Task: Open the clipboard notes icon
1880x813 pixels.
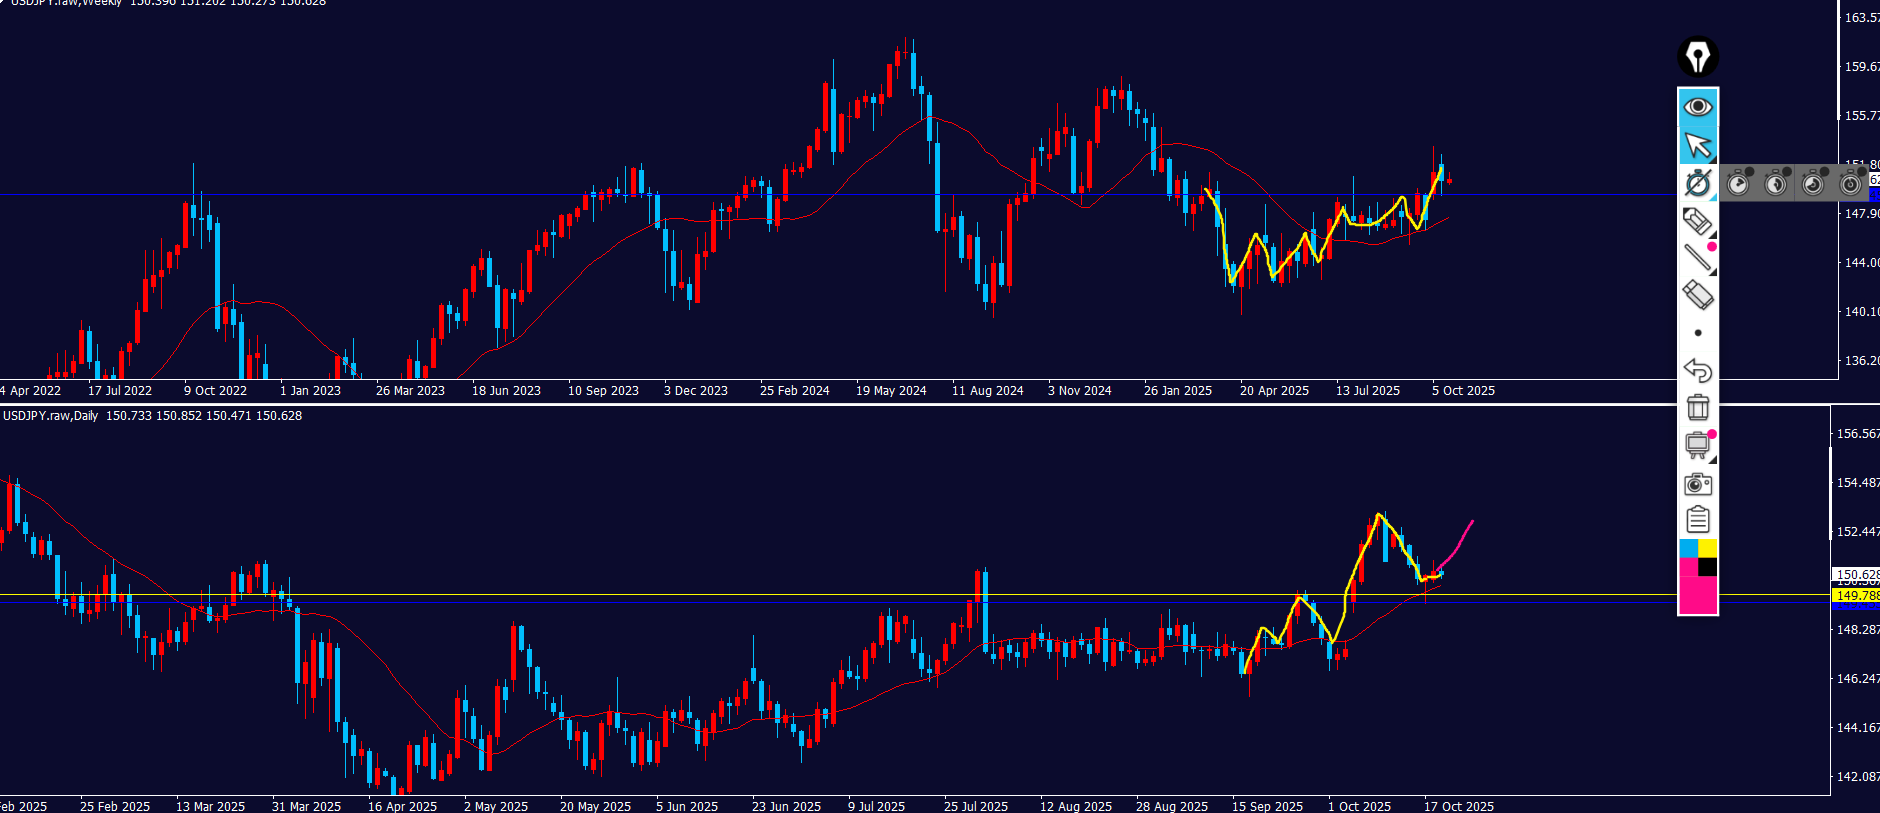Action: 1697,520
